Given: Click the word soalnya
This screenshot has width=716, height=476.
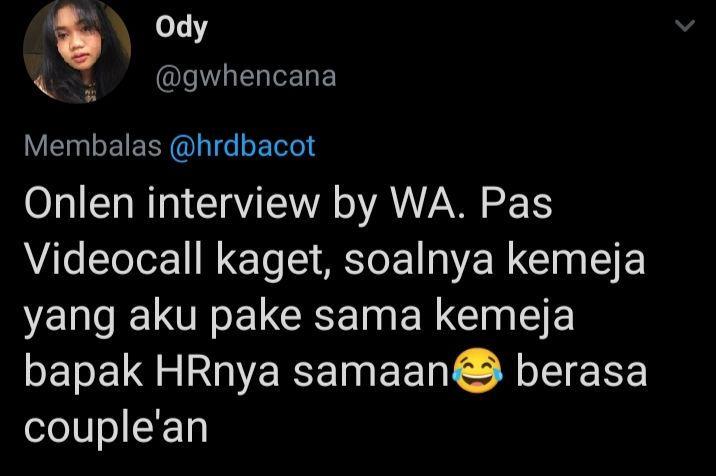Looking at the screenshot, I should point(419,262).
